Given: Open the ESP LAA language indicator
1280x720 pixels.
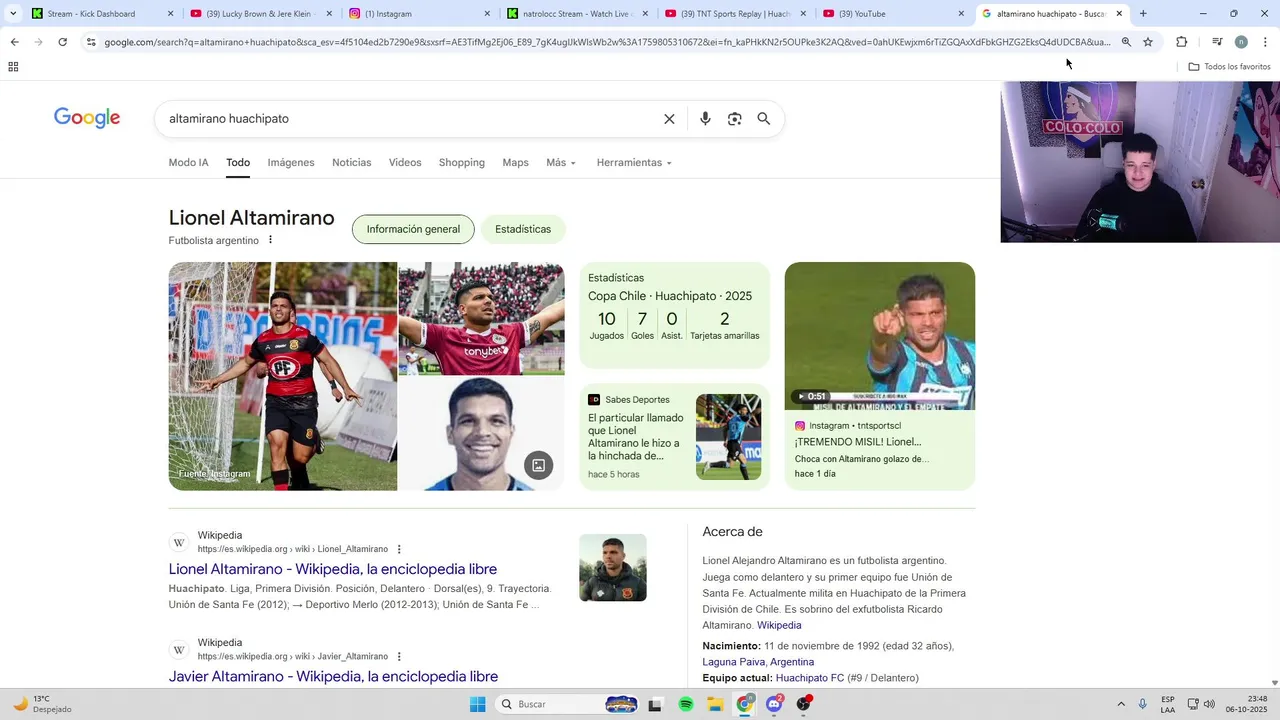Looking at the screenshot, I should click(x=1168, y=704).
